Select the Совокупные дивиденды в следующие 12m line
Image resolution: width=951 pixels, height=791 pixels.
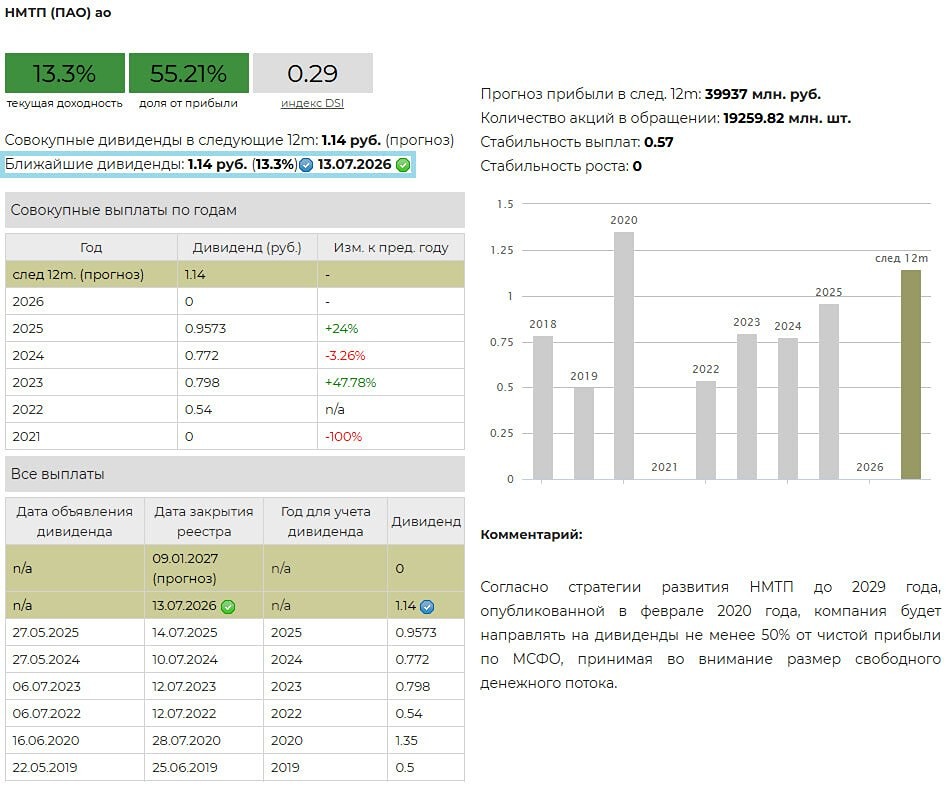229,140
